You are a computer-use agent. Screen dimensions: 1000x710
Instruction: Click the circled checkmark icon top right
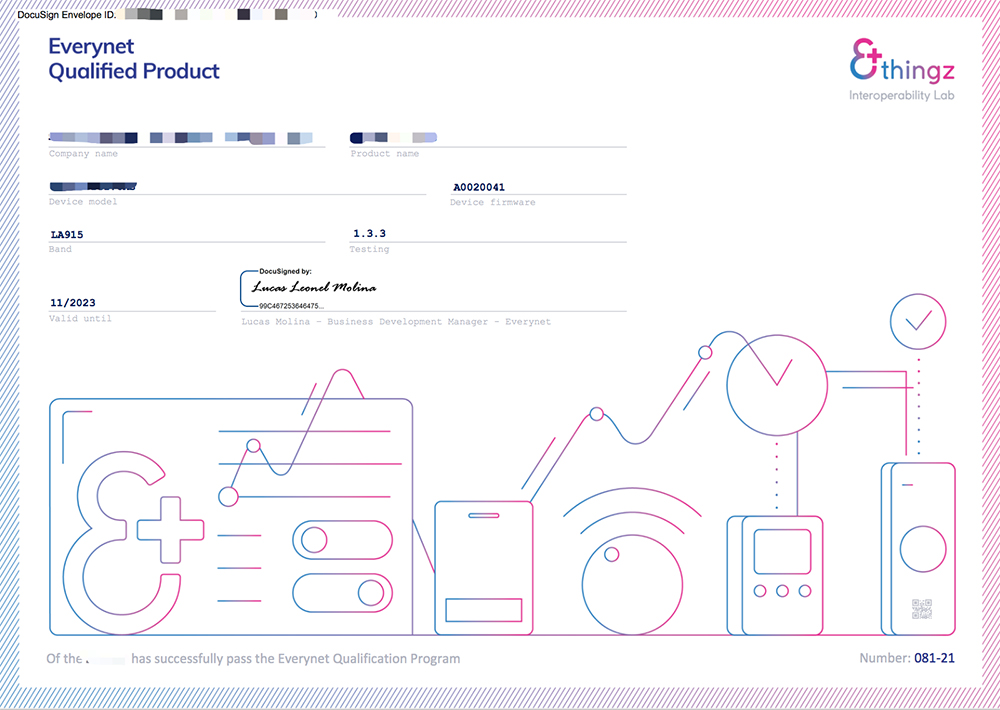click(918, 322)
